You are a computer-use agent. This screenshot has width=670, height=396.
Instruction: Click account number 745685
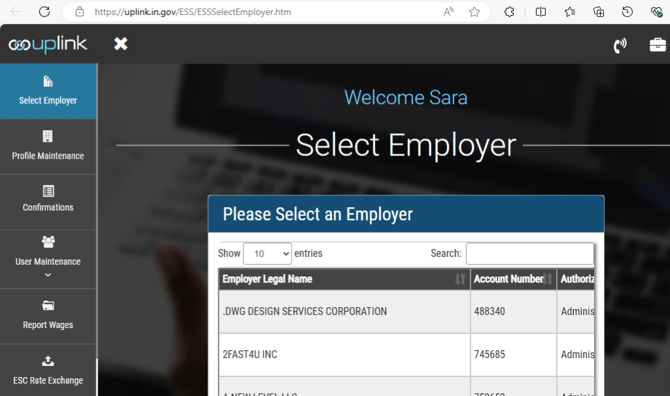tap(489, 355)
